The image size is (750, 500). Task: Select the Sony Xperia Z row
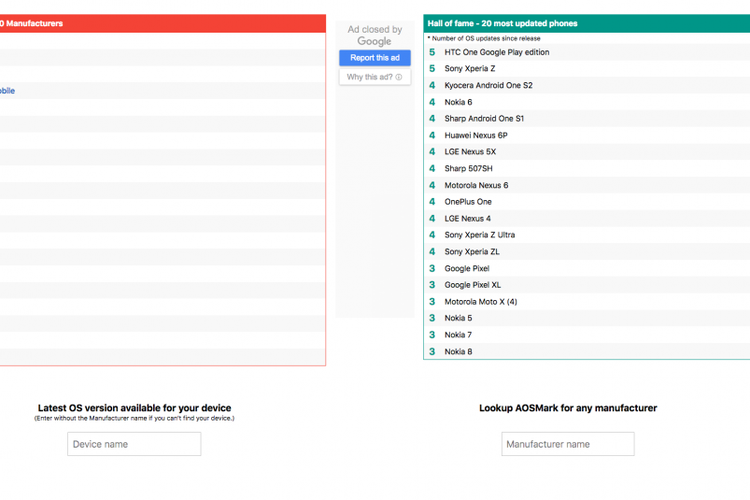point(469,69)
